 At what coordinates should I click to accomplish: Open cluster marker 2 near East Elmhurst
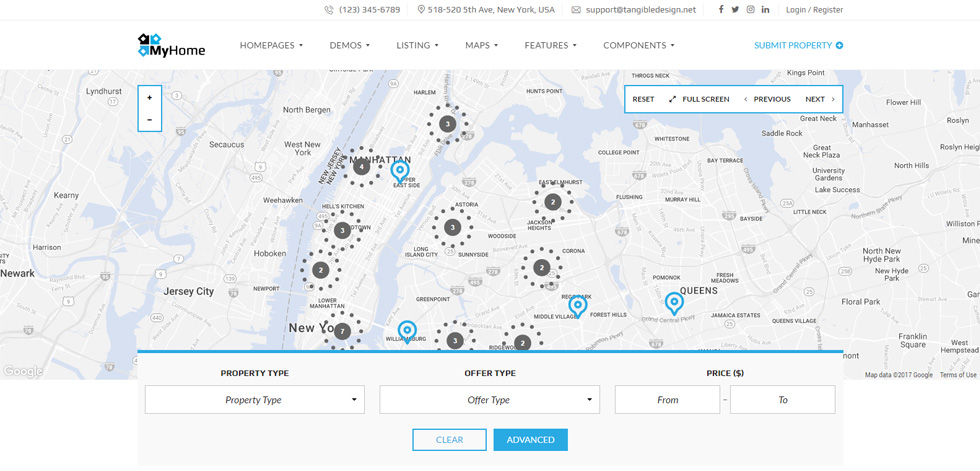coord(552,202)
